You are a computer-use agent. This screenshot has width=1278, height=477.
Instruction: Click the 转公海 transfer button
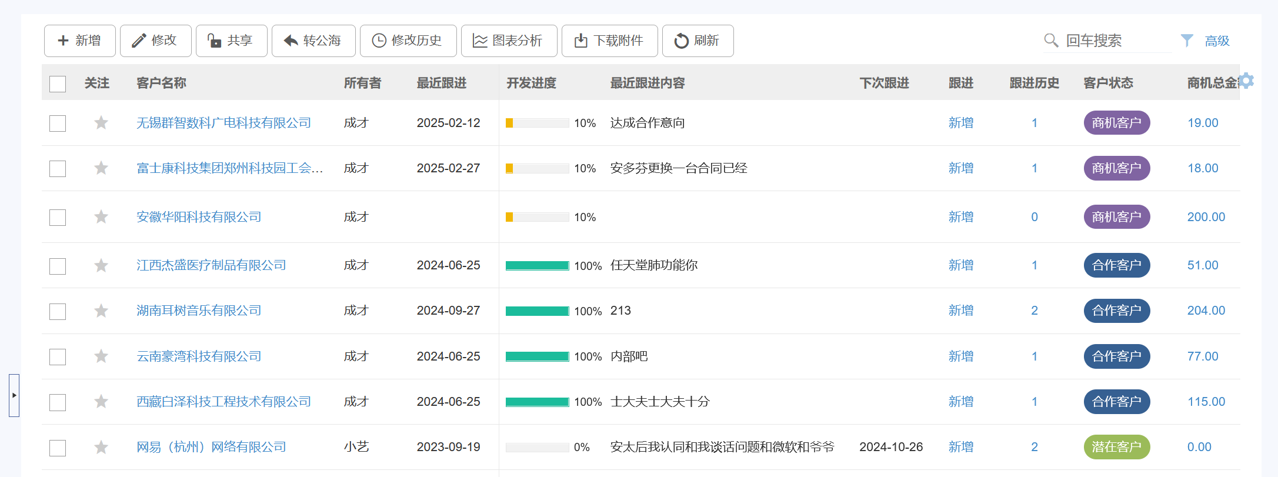(313, 41)
